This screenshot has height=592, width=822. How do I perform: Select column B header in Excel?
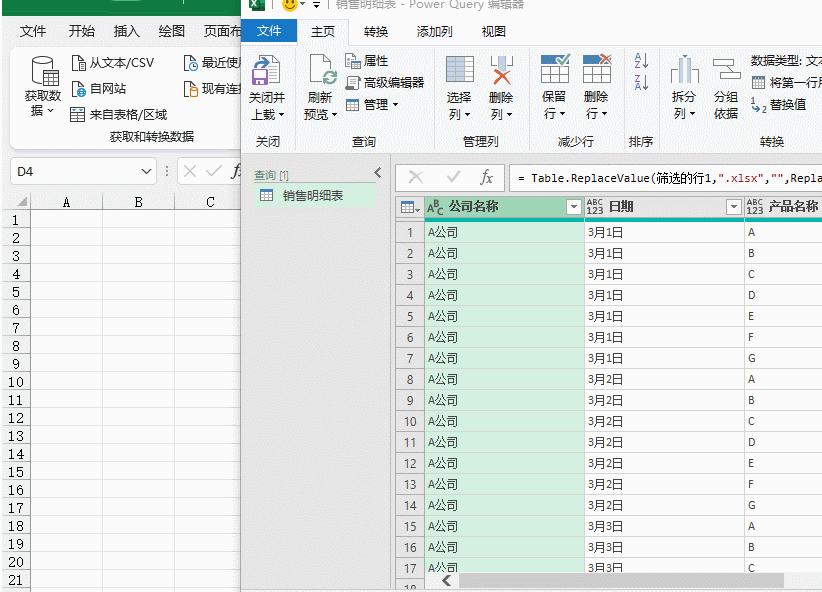tap(138, 202)
